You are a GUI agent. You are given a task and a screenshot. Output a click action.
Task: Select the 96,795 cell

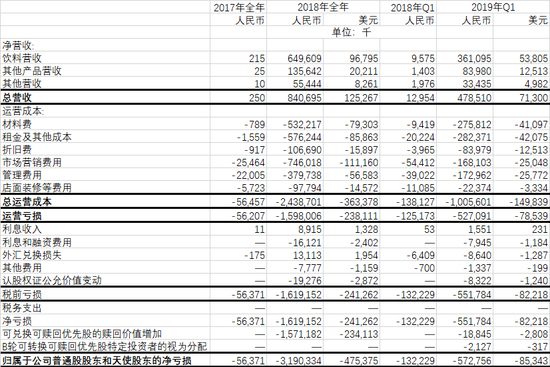pos(364,58)
